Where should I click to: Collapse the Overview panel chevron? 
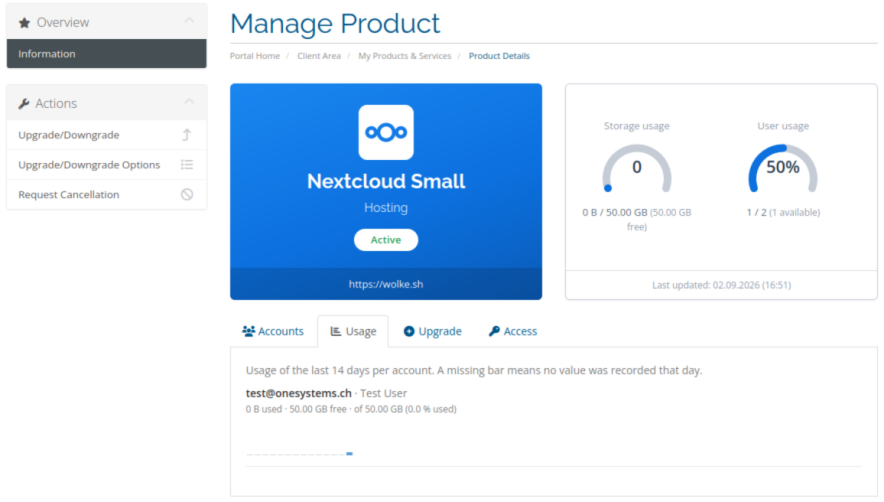(189, 21)
